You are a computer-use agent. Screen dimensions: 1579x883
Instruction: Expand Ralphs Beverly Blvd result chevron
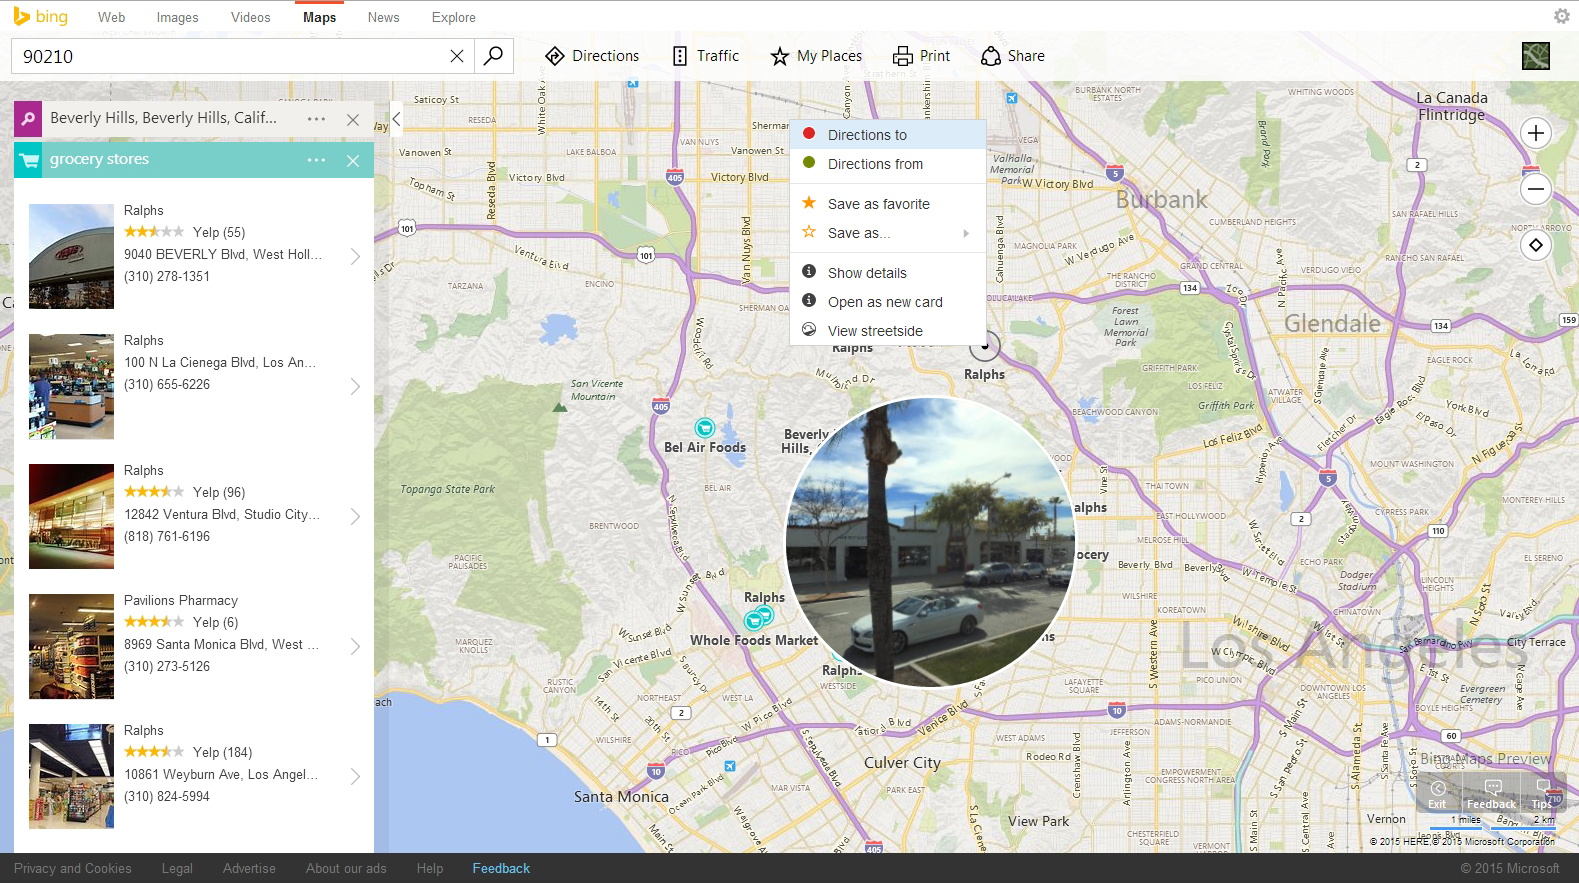click(x=355, y=256)
